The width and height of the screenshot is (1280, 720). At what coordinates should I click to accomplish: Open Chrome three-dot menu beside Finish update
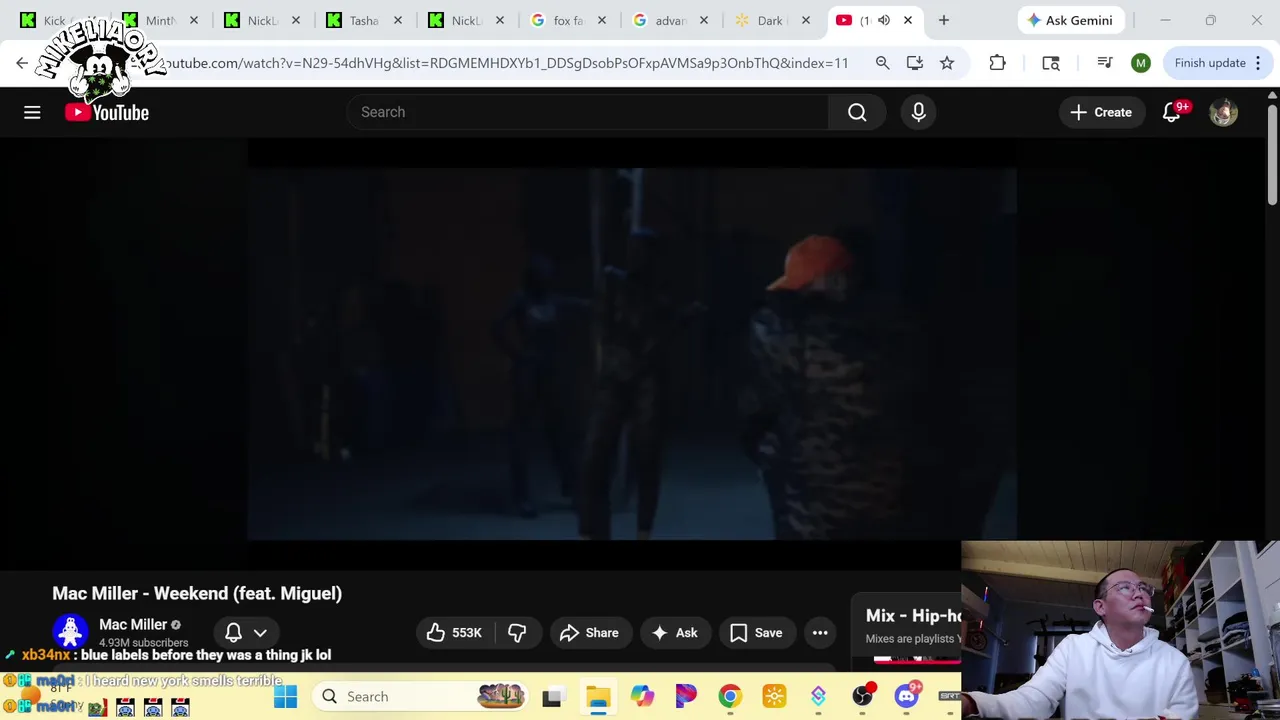coord(1258,63)
